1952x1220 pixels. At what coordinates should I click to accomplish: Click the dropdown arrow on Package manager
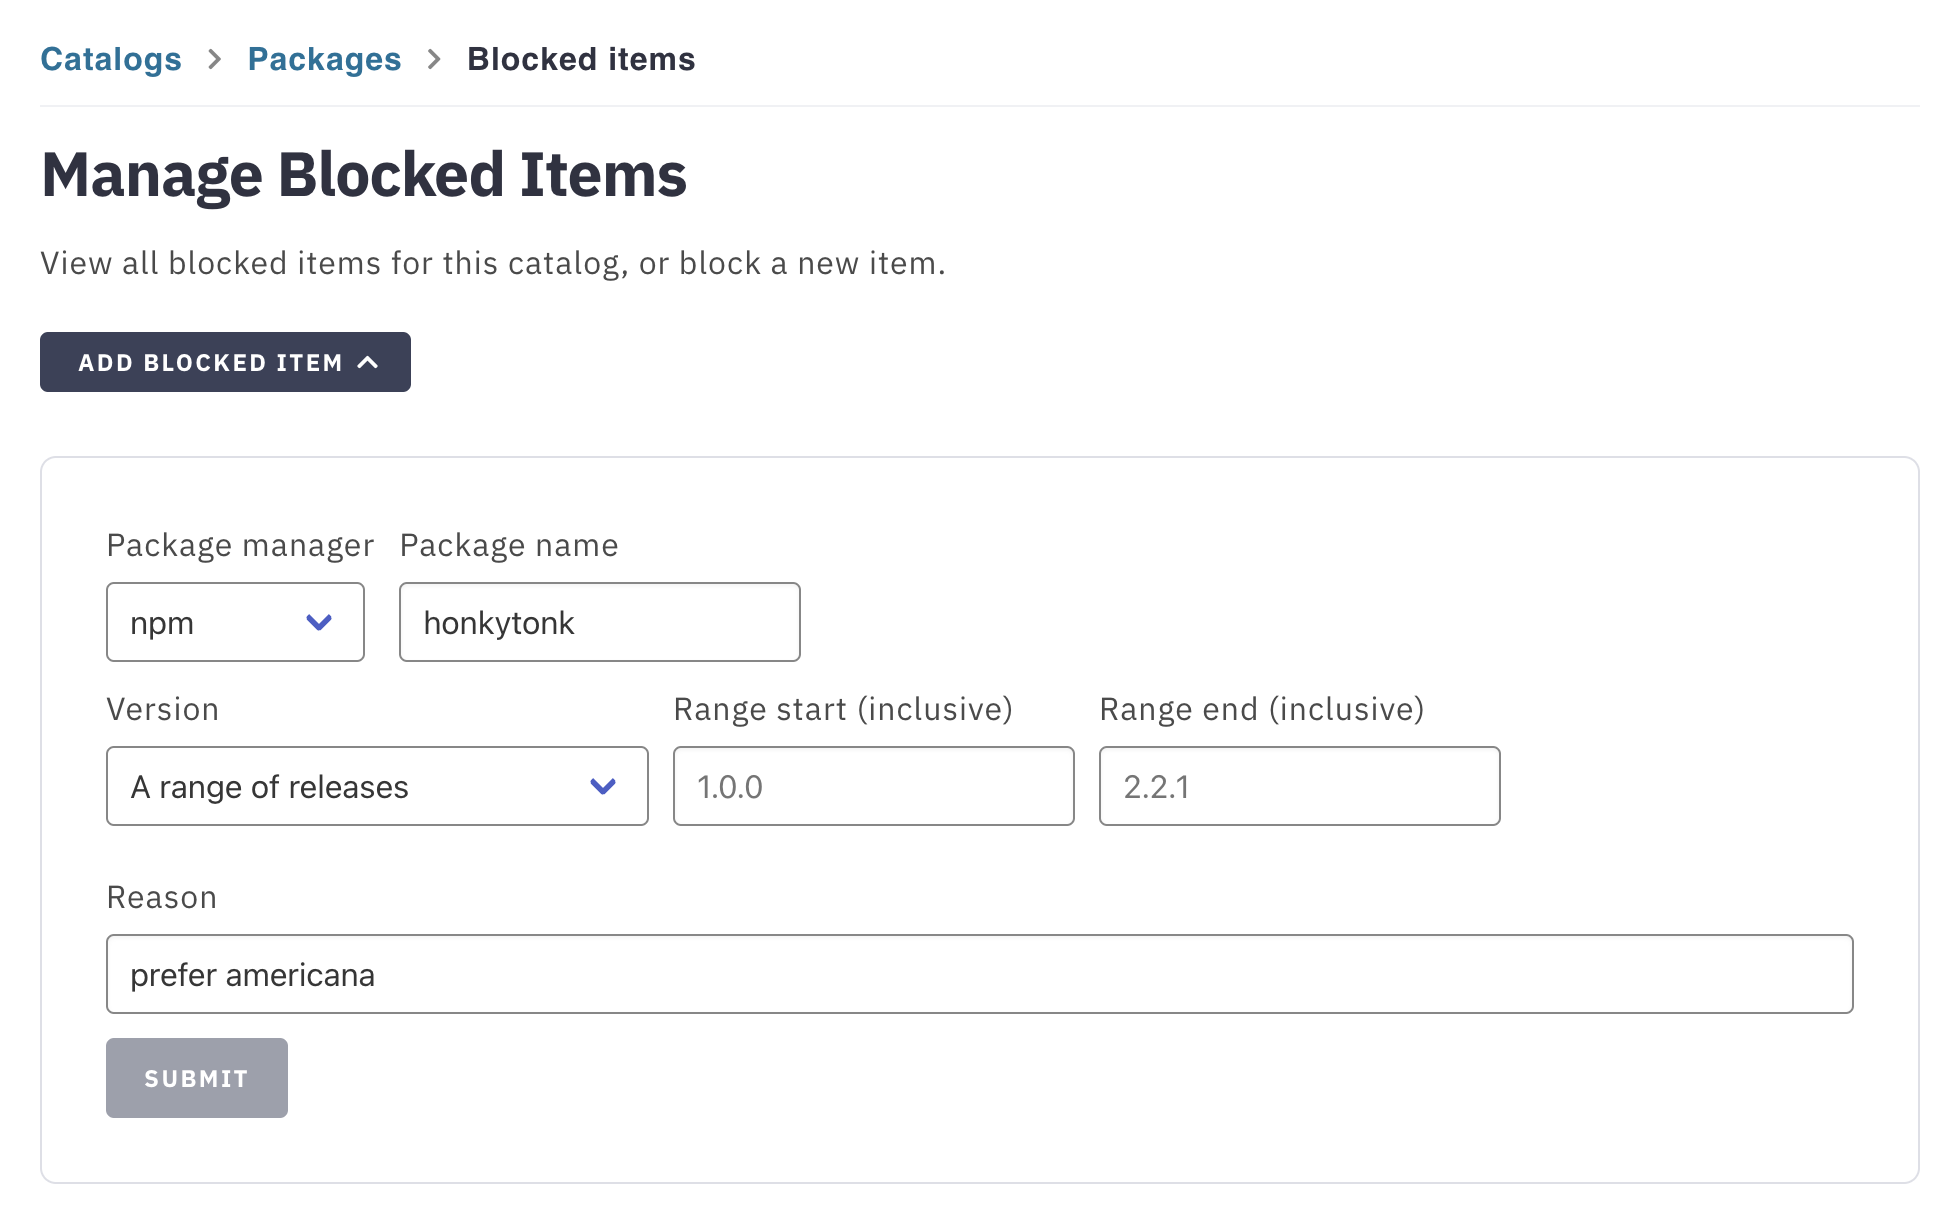pos(319,622)
